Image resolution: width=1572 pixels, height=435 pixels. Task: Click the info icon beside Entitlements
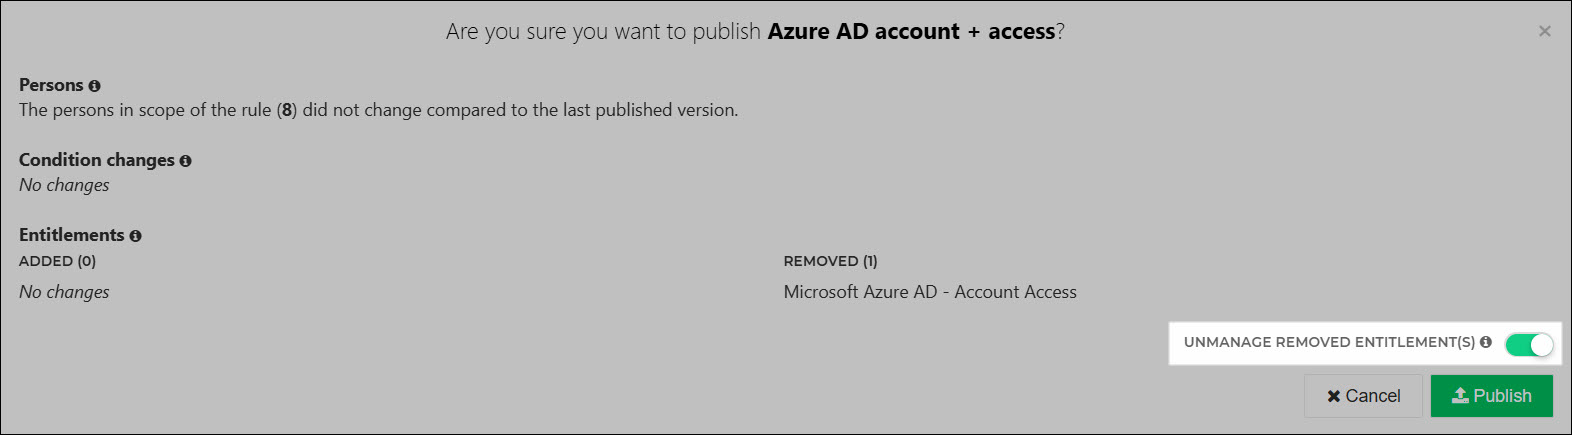click(x=135, y=236)
